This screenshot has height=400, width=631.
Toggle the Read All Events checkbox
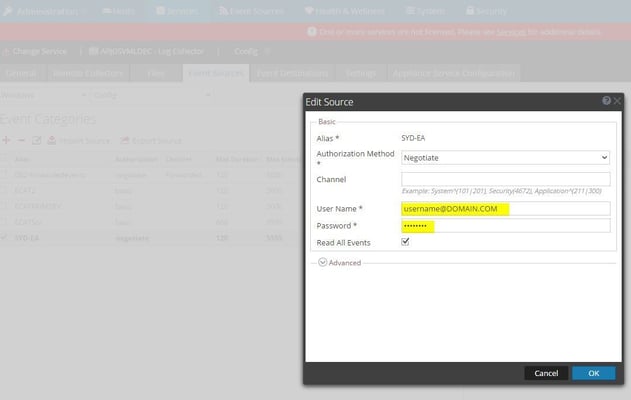405,241
